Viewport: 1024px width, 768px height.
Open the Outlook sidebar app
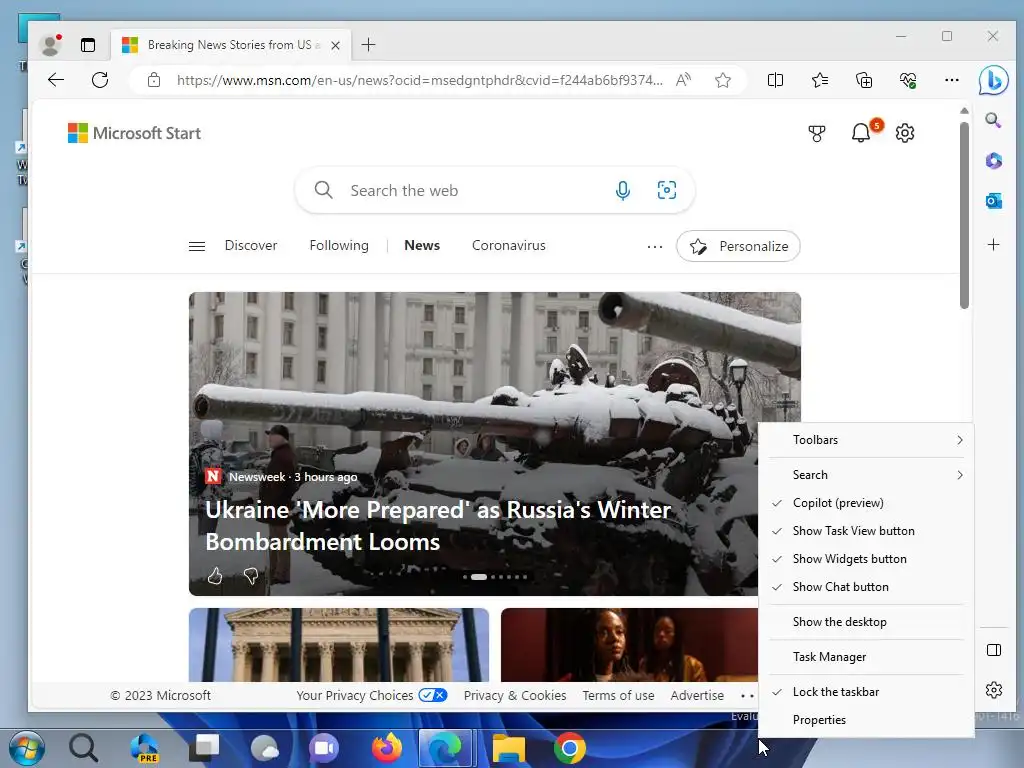pos(993,201)
